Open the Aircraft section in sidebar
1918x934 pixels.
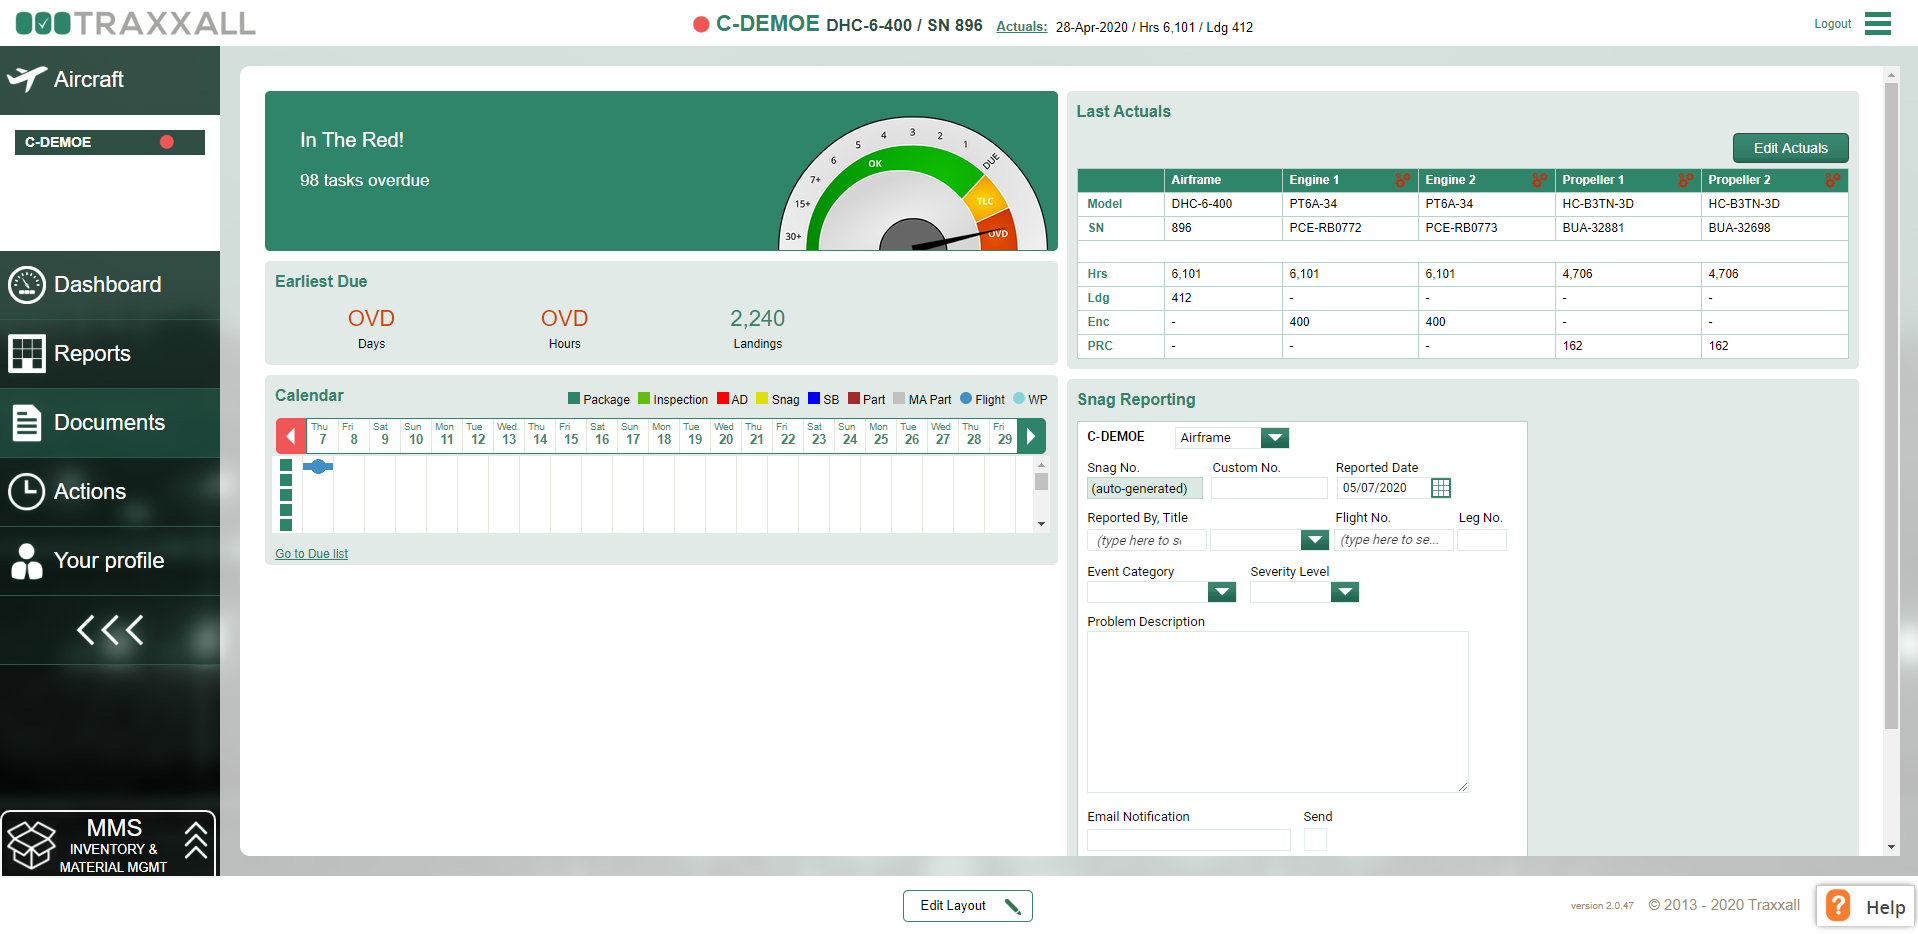tap(110, 80)
